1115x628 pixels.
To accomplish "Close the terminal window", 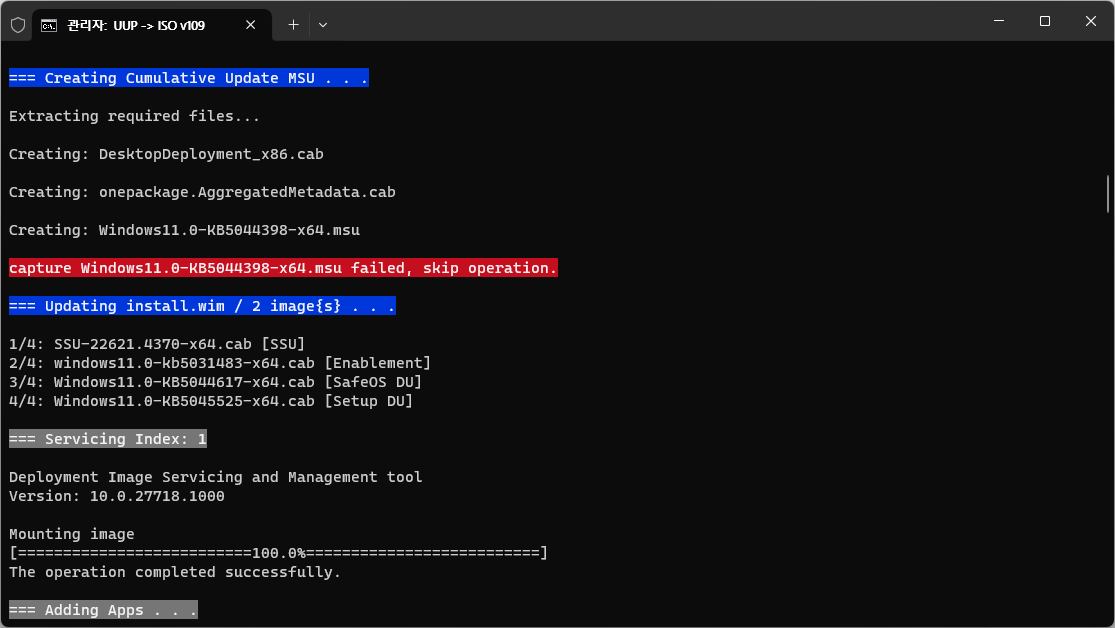I will click(1090, 21).
